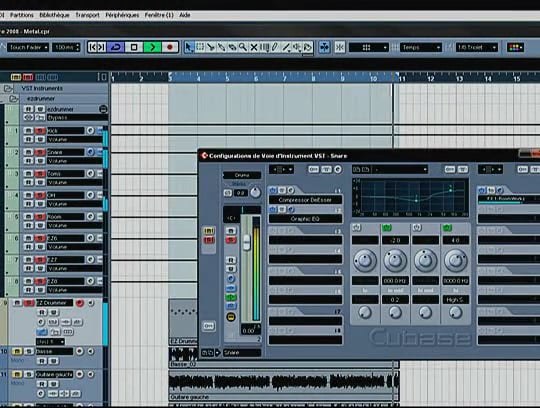This screenshot has height=408, width=540.
Task: Select the Guitare gauche audio clip
Action: (x=283, y=385)
